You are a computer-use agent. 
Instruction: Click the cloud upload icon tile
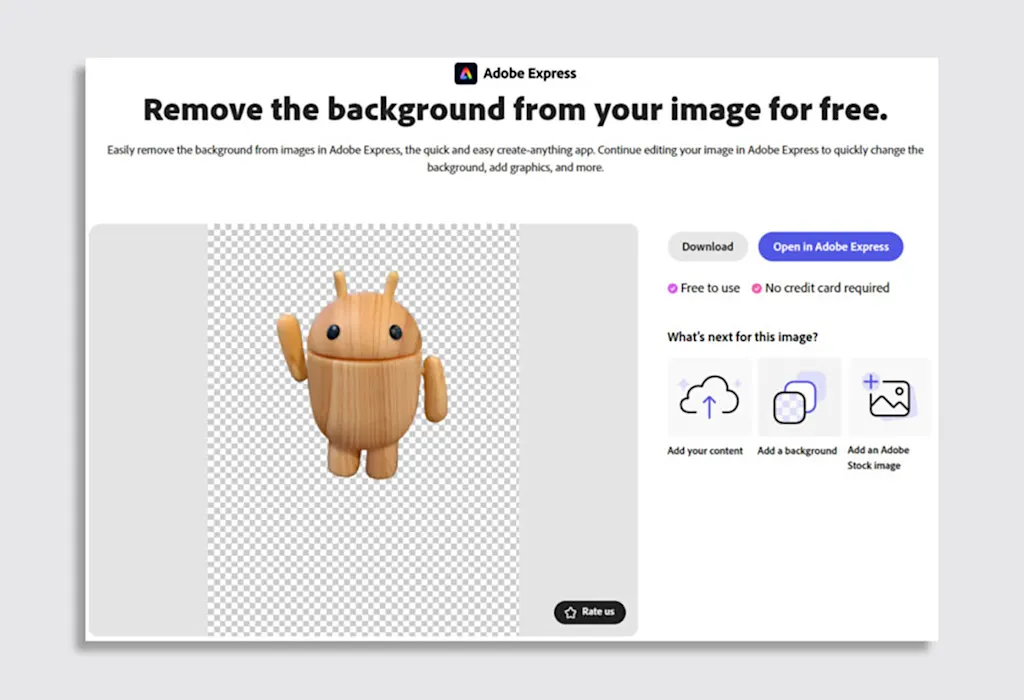(709, 397)
